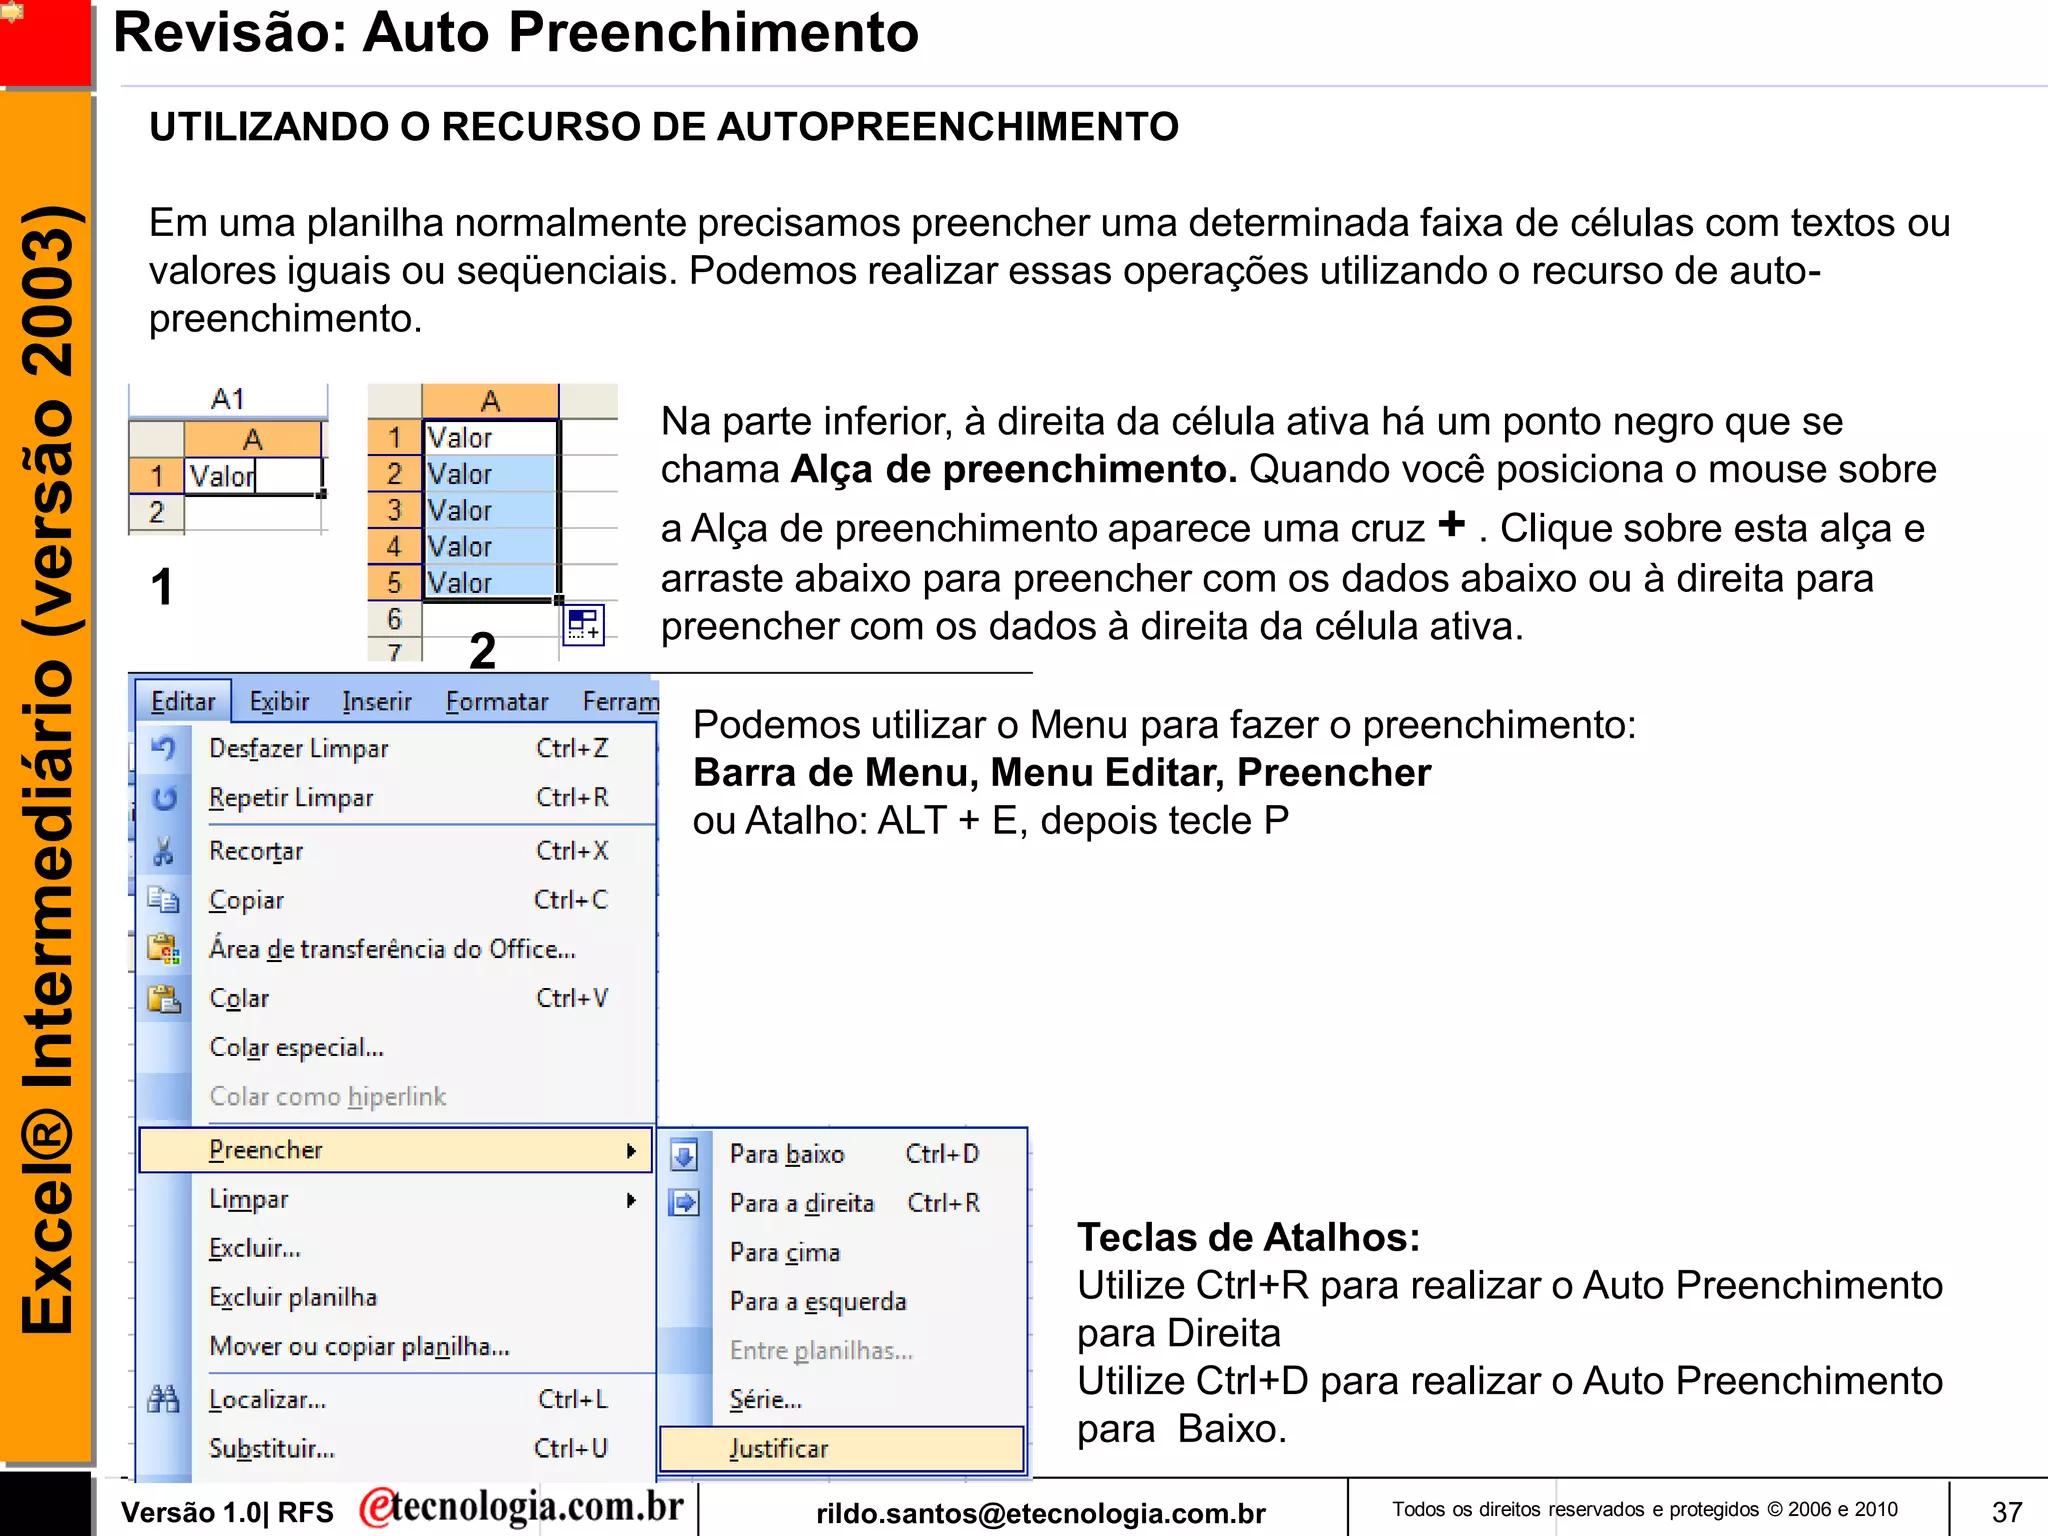
Task: Select Para a direita fill option
Action: point(842,1203)
